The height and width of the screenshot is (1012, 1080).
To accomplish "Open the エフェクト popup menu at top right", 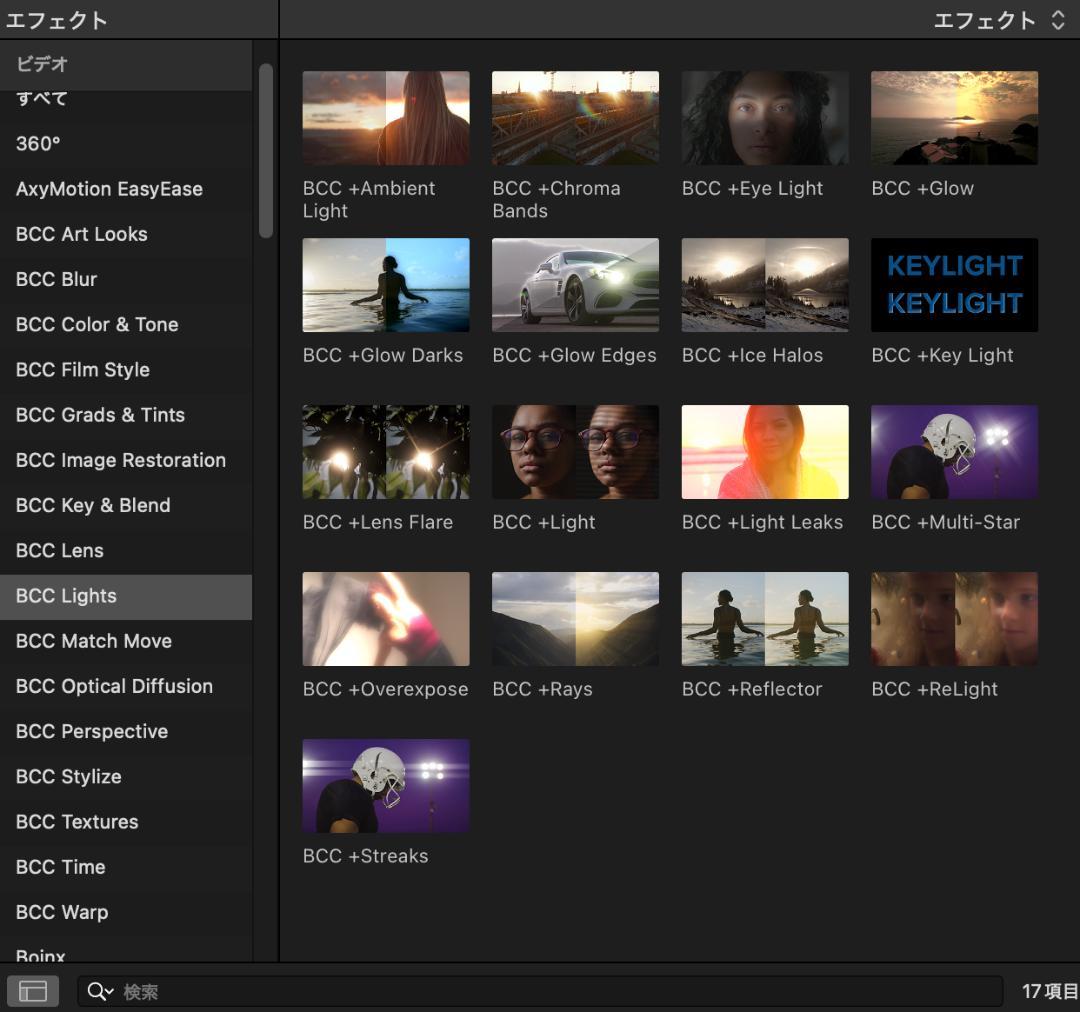I will [998, 20].
